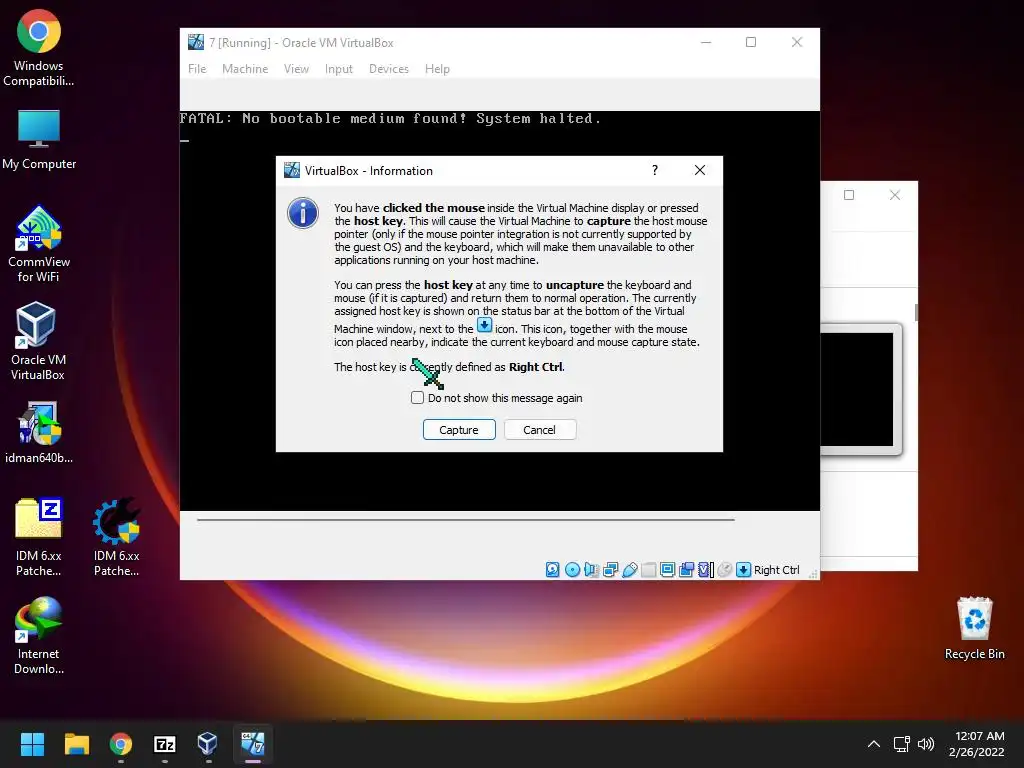The width and height of the screenshot is (1024, 768).
Task: Click the network icon in system tray
Action: (902, 744)
